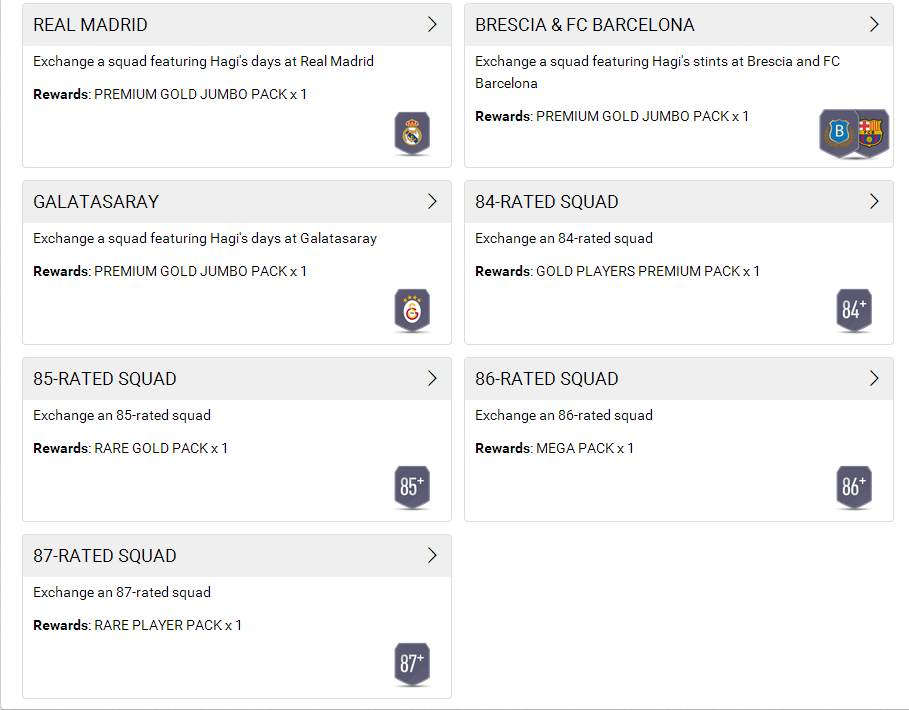The height and width of the screenshot is (710, 909).
Task: Click the FC Barcelona crest badge
Action: (x=872, y=132)
